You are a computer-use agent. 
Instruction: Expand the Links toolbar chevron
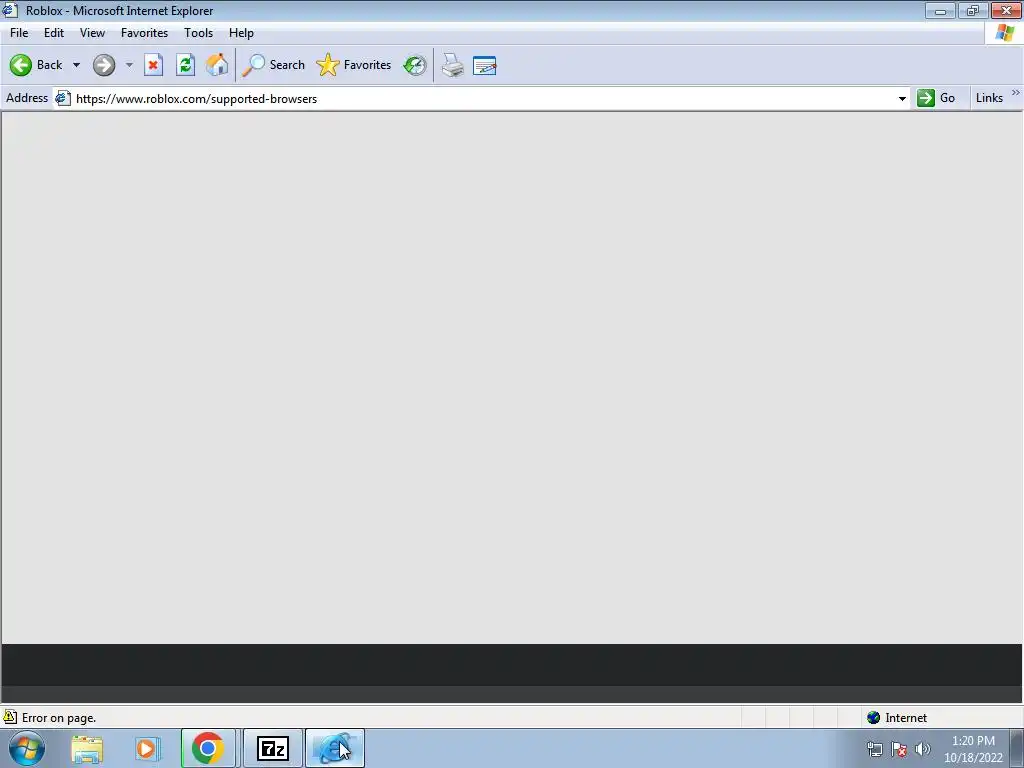(x=1016, y=93)
